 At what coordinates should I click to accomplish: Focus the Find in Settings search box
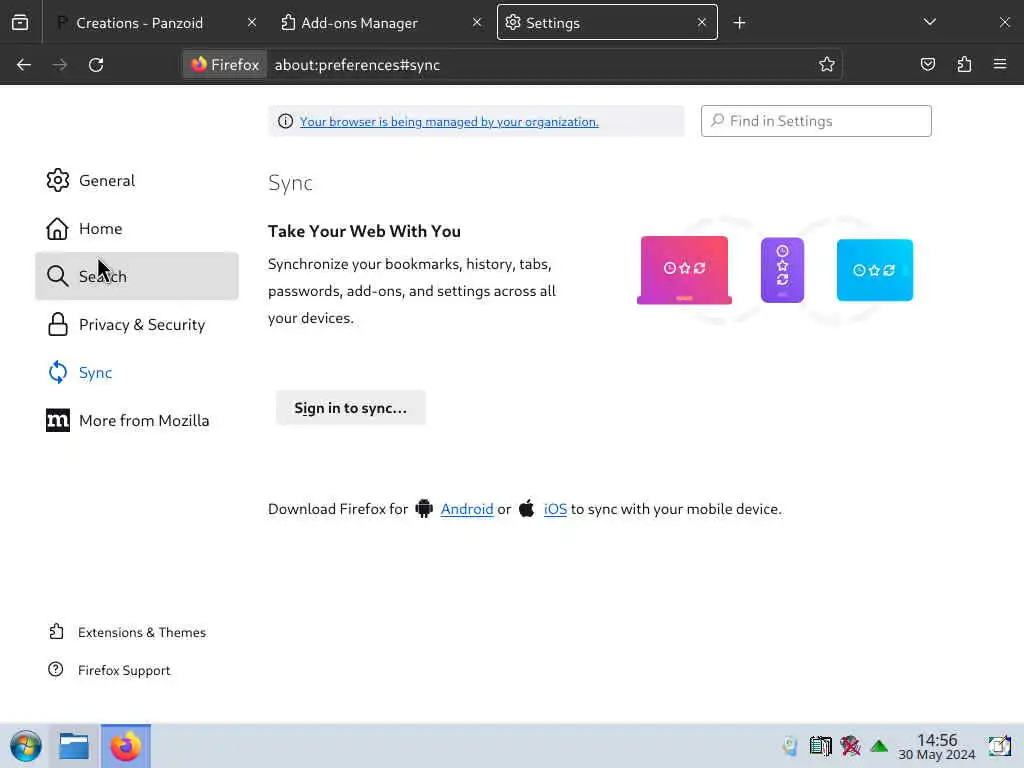816,121
